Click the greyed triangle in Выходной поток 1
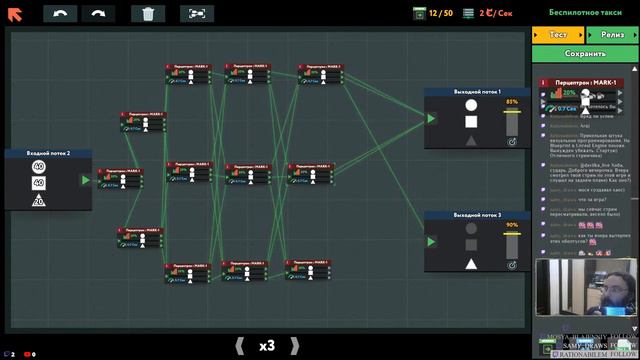The width and height of the screenshot is (640, 360). pos(471,140)
